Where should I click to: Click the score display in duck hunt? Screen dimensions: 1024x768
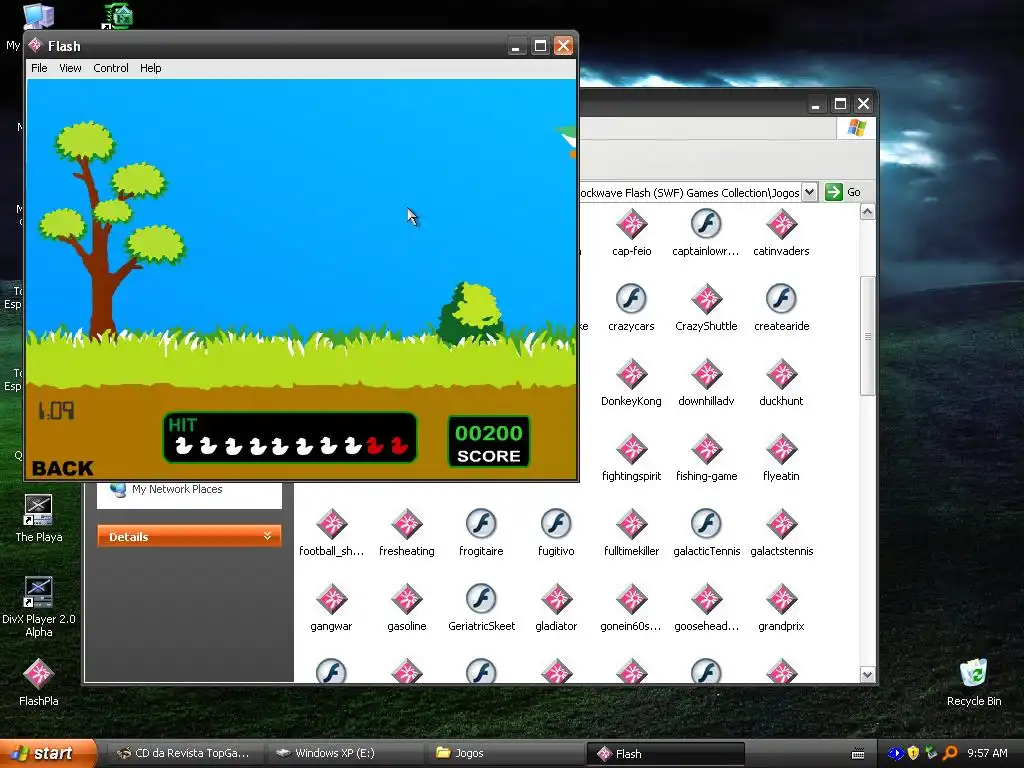pyautogui.click(x=488, y=442)
